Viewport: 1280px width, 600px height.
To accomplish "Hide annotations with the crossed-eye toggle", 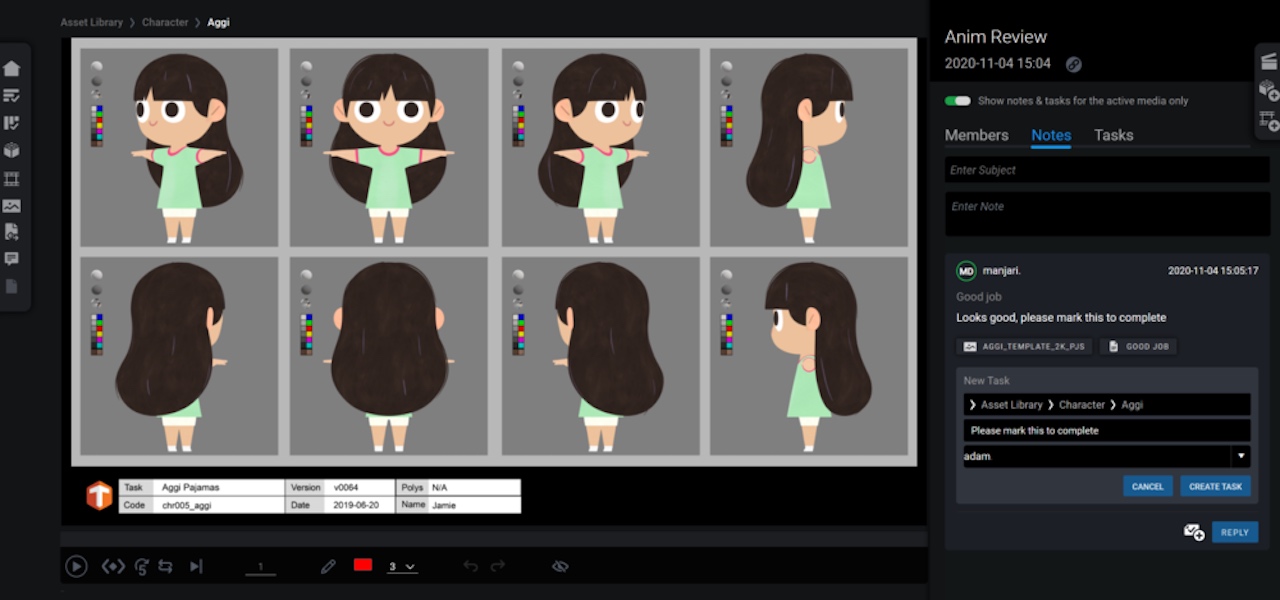I will (560, 566).
